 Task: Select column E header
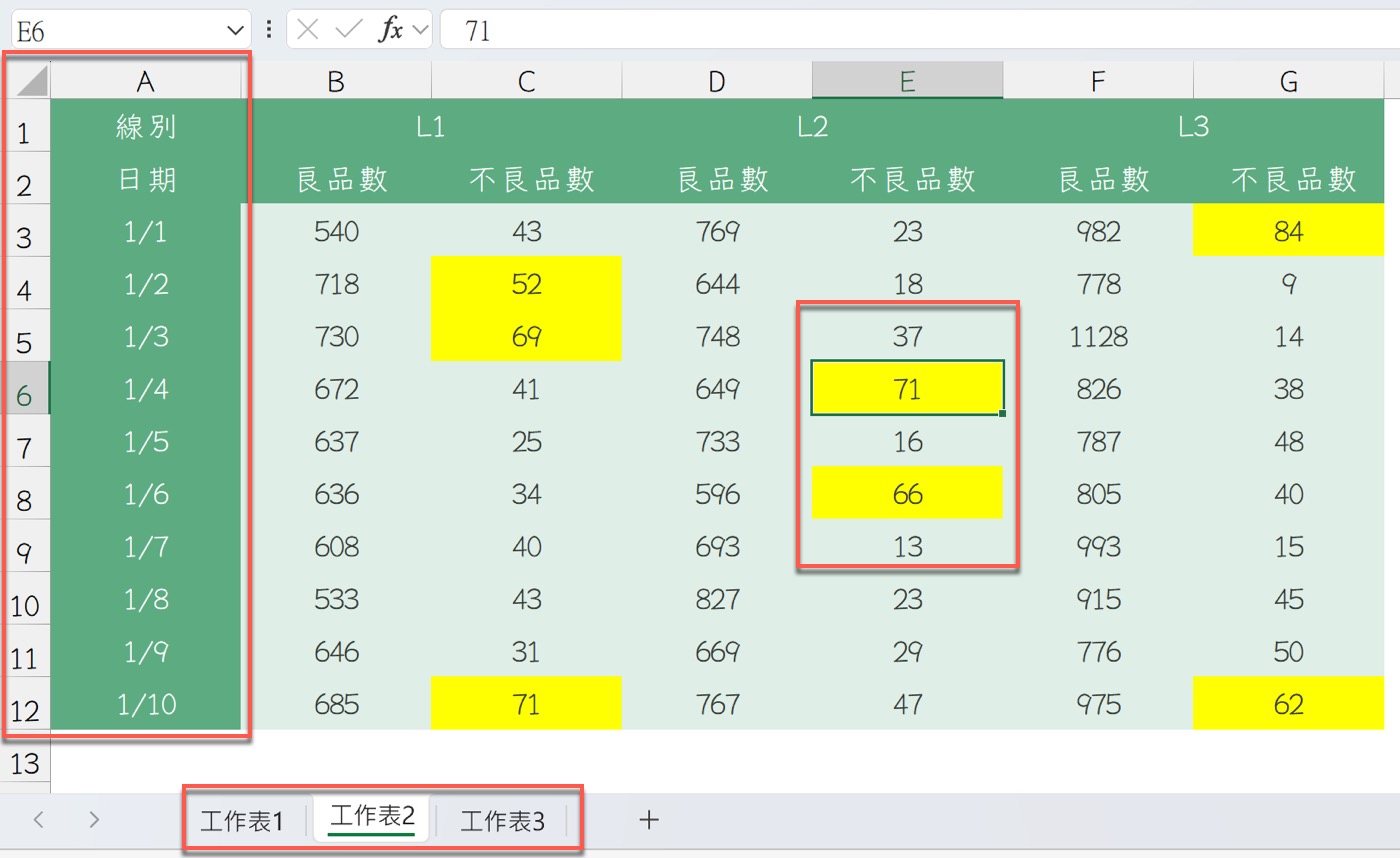(x=907, y=81)
